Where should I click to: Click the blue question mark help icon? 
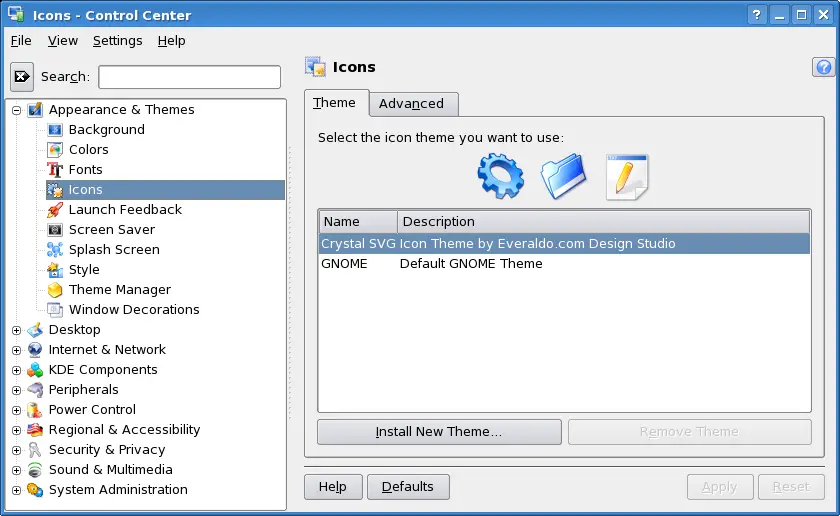click(824, 67)
